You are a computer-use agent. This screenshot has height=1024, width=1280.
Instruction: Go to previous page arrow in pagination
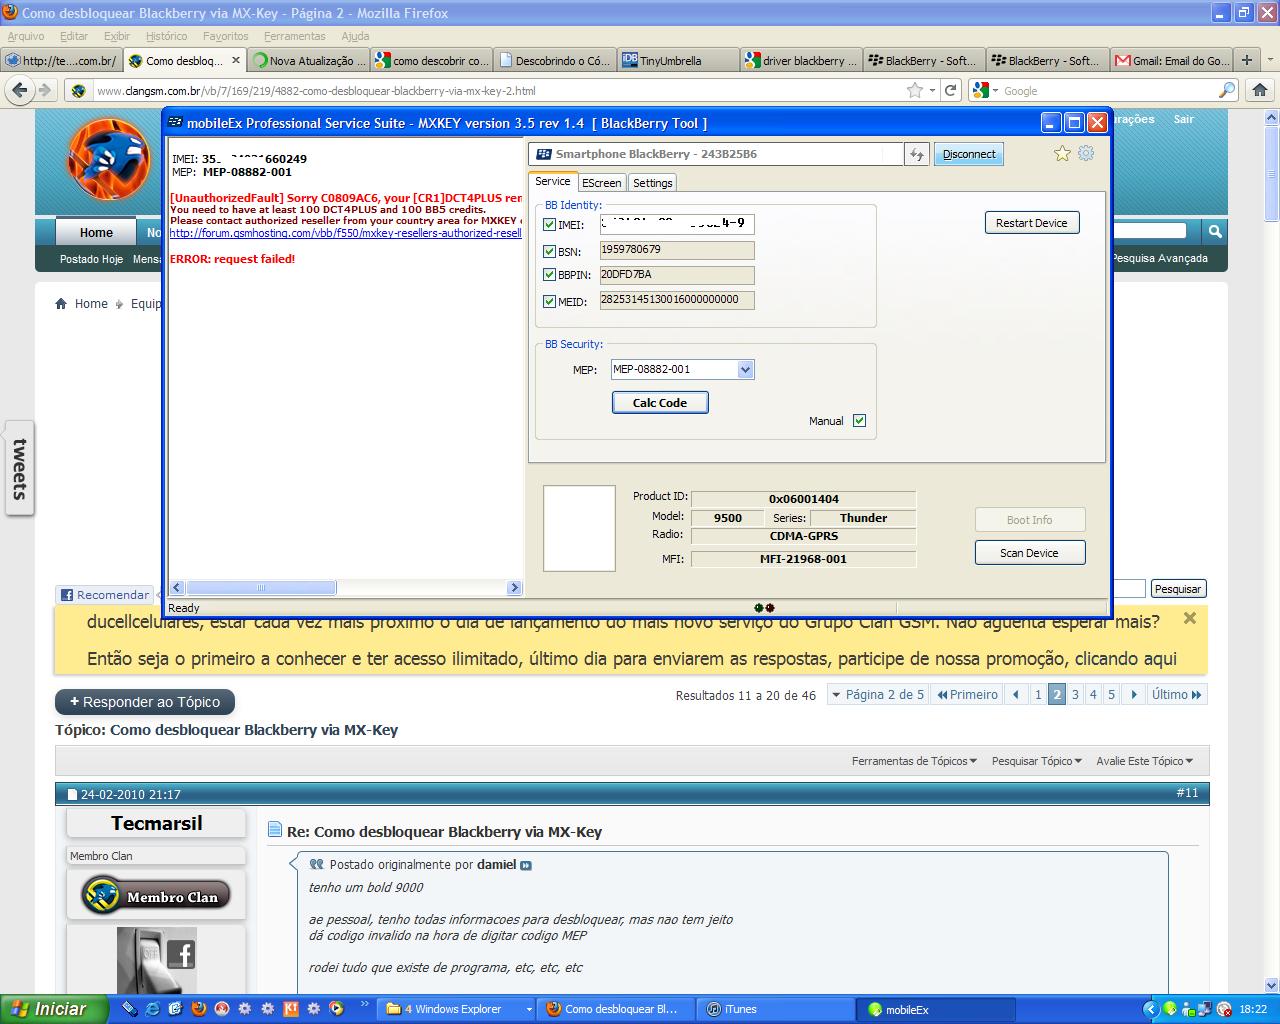tap(1015, 694)
